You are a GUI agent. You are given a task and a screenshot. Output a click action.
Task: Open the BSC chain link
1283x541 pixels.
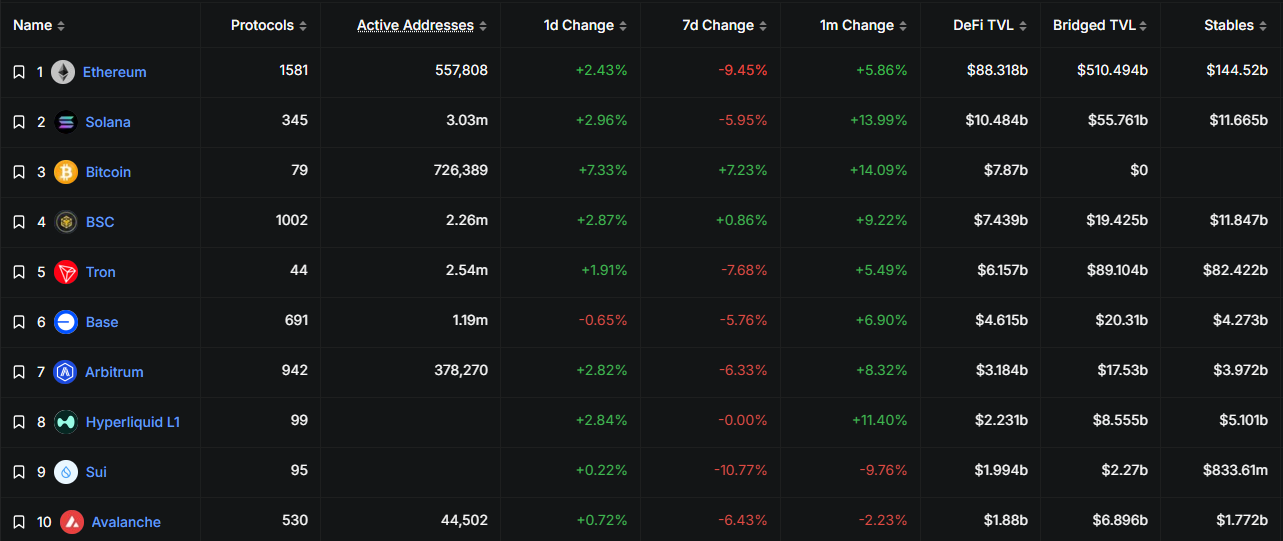(100, 222)
